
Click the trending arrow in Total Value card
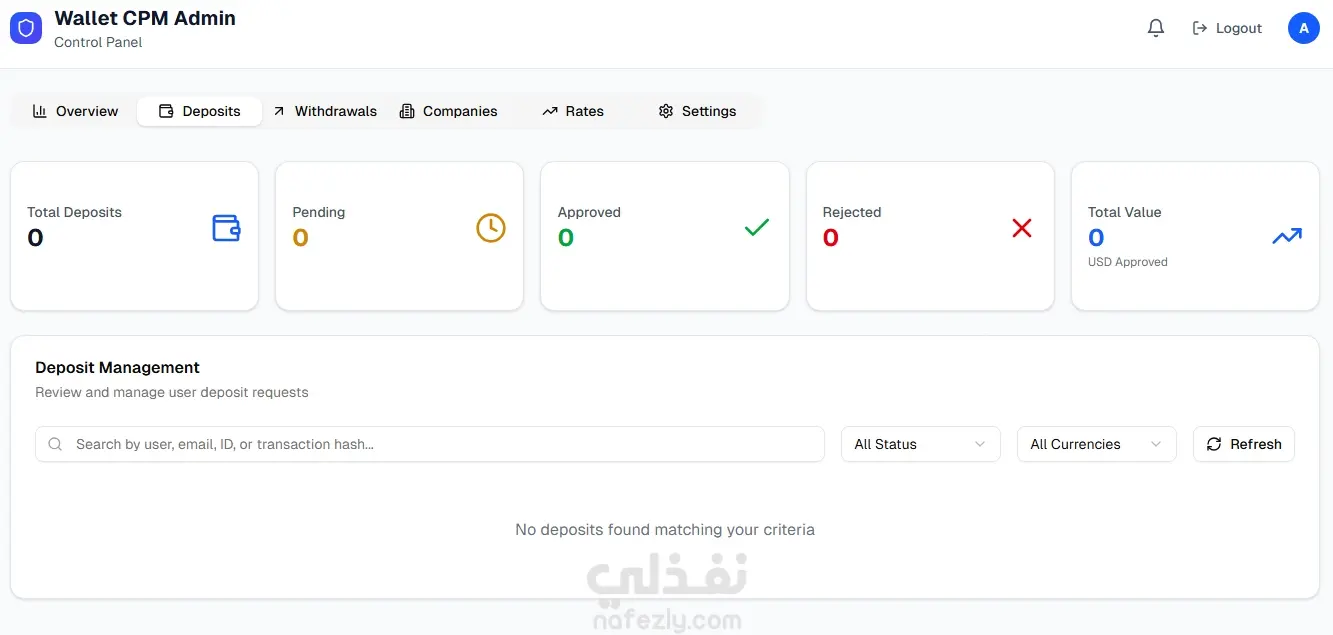click(x=1287, y=236)
